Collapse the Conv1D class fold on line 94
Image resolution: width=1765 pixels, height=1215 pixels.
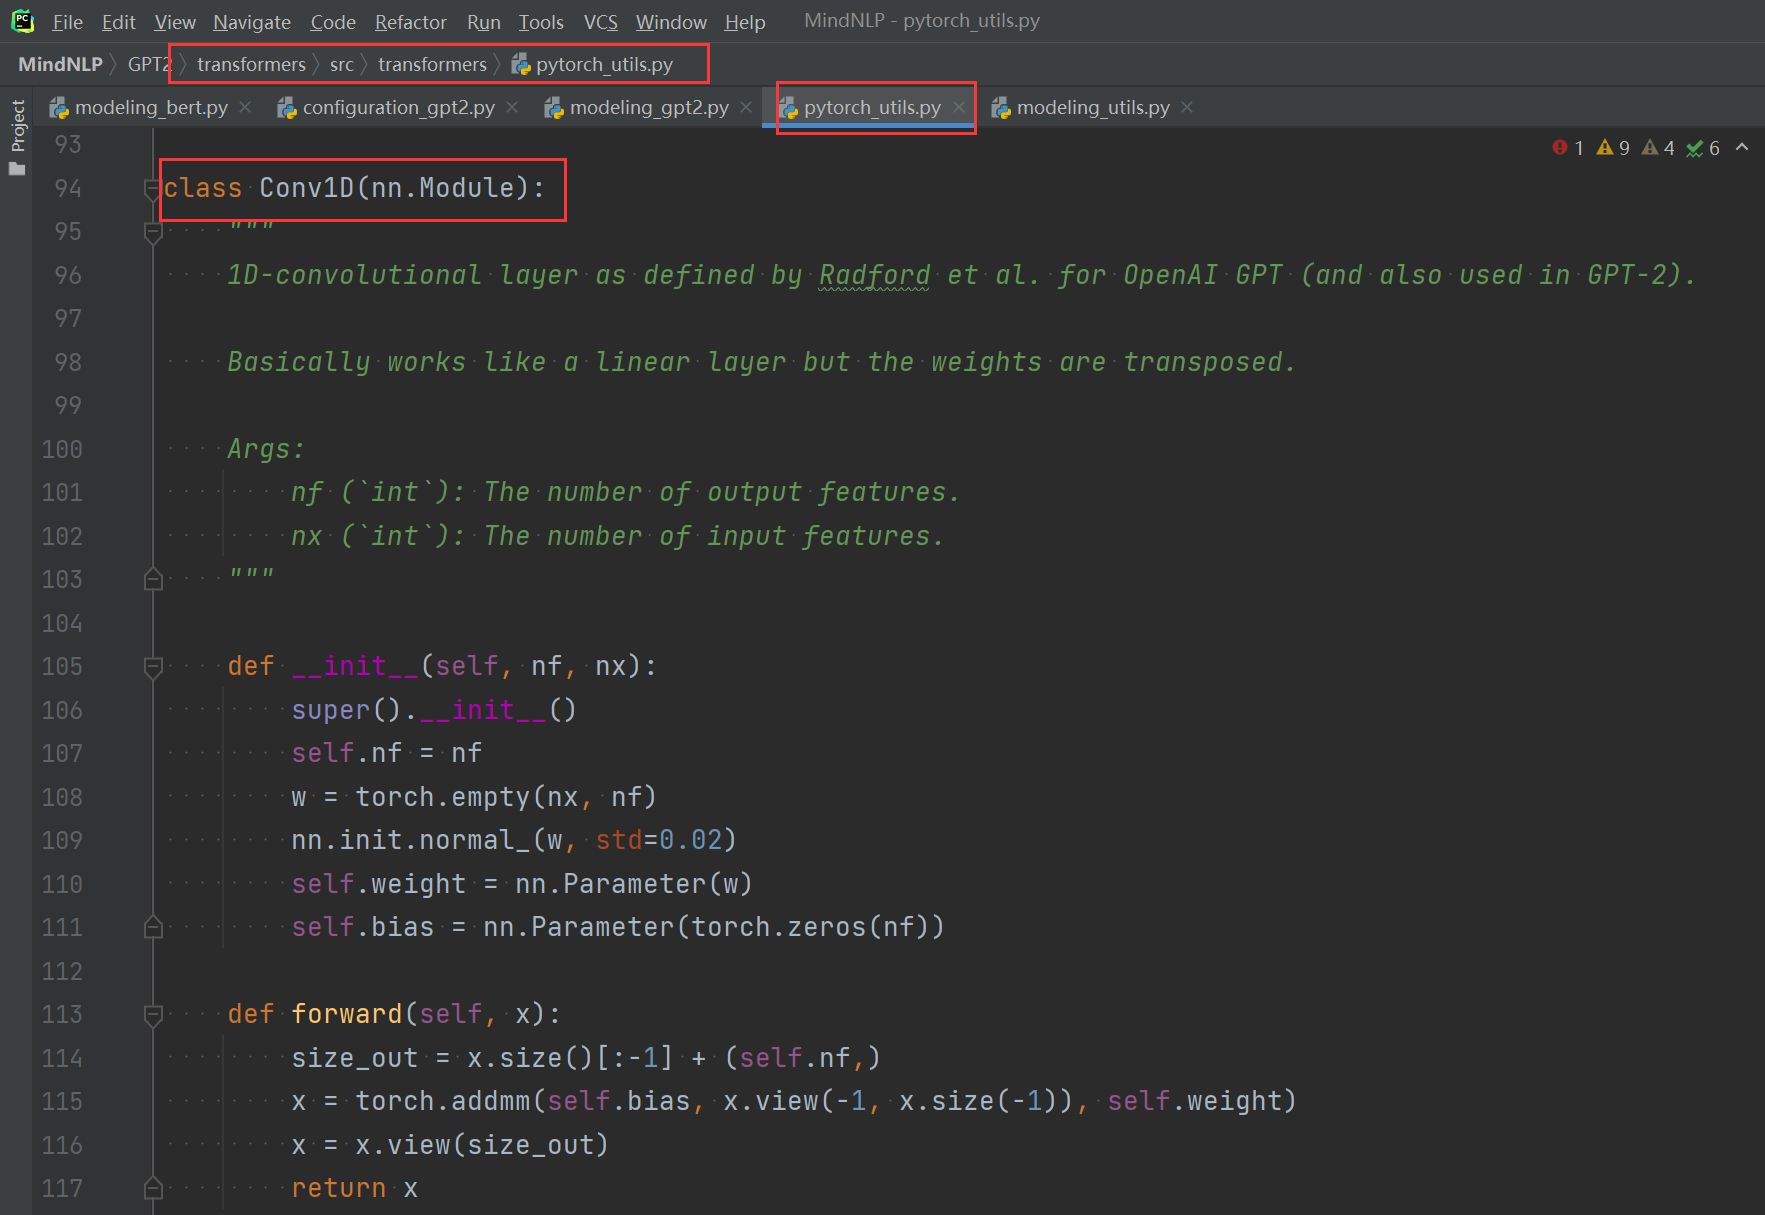tap(153, 188)
